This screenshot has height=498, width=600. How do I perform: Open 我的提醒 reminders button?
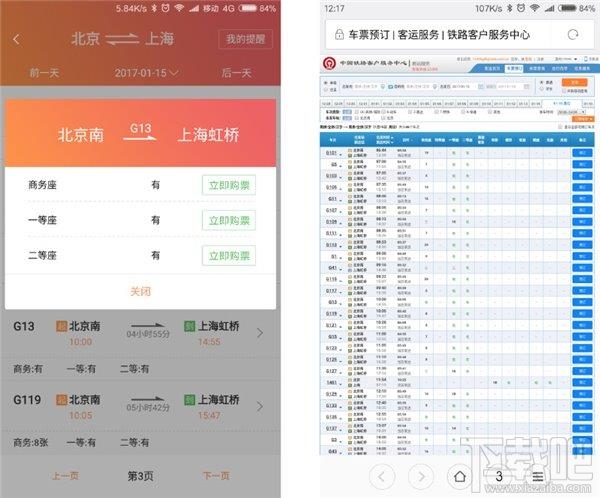tap(245, 39)
